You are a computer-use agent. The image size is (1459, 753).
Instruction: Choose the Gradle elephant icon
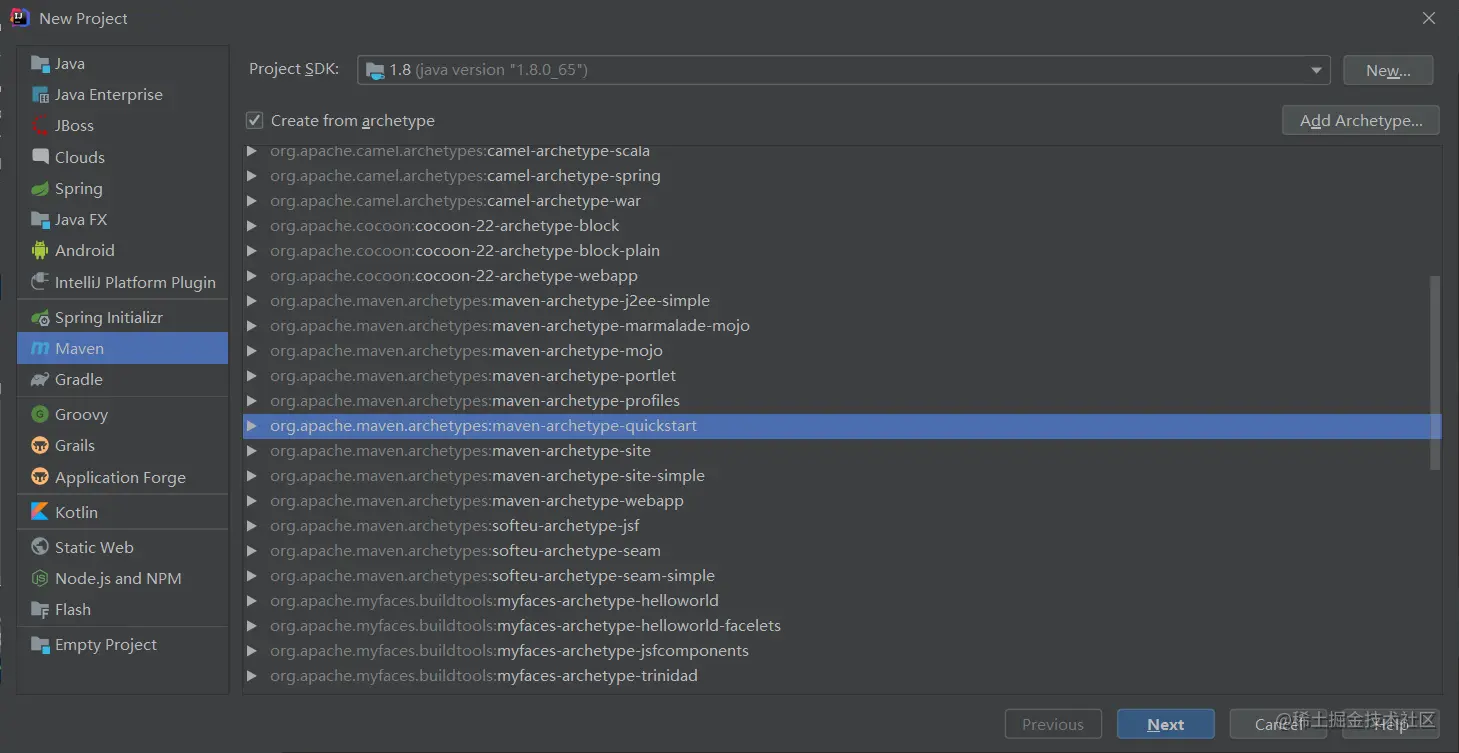(x=40, y=379)
